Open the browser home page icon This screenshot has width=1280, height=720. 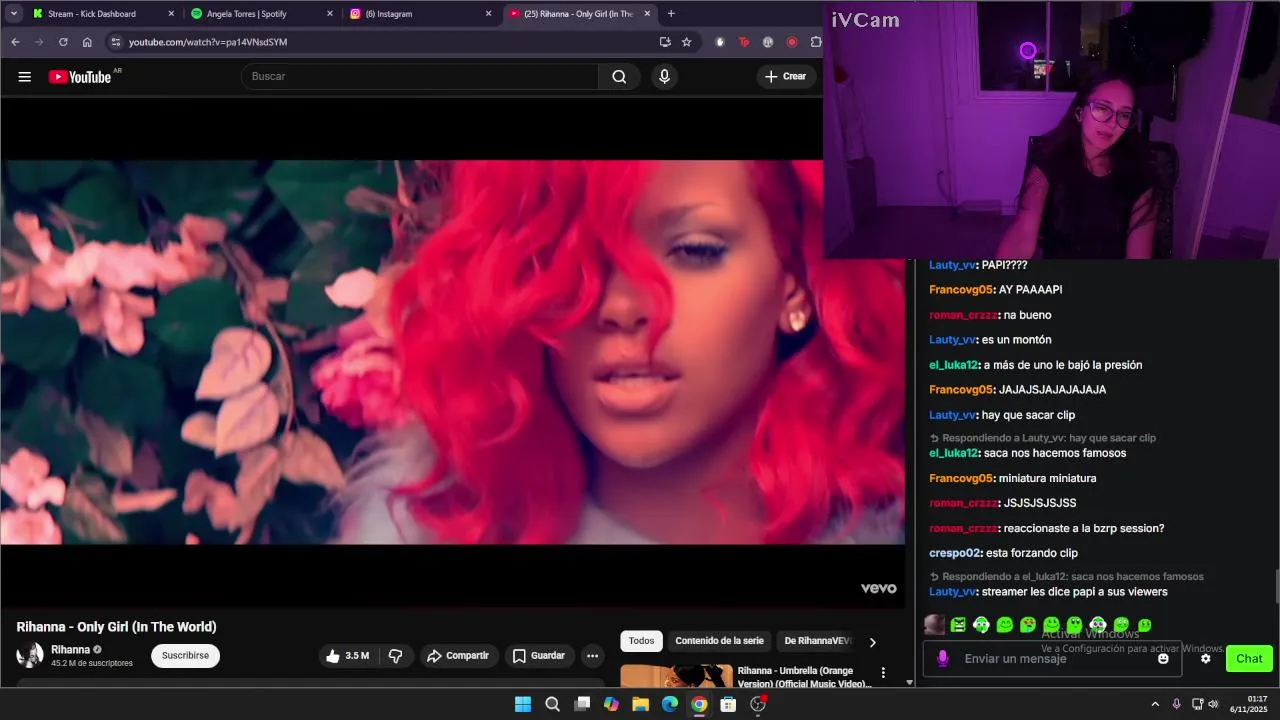point(87,42)
